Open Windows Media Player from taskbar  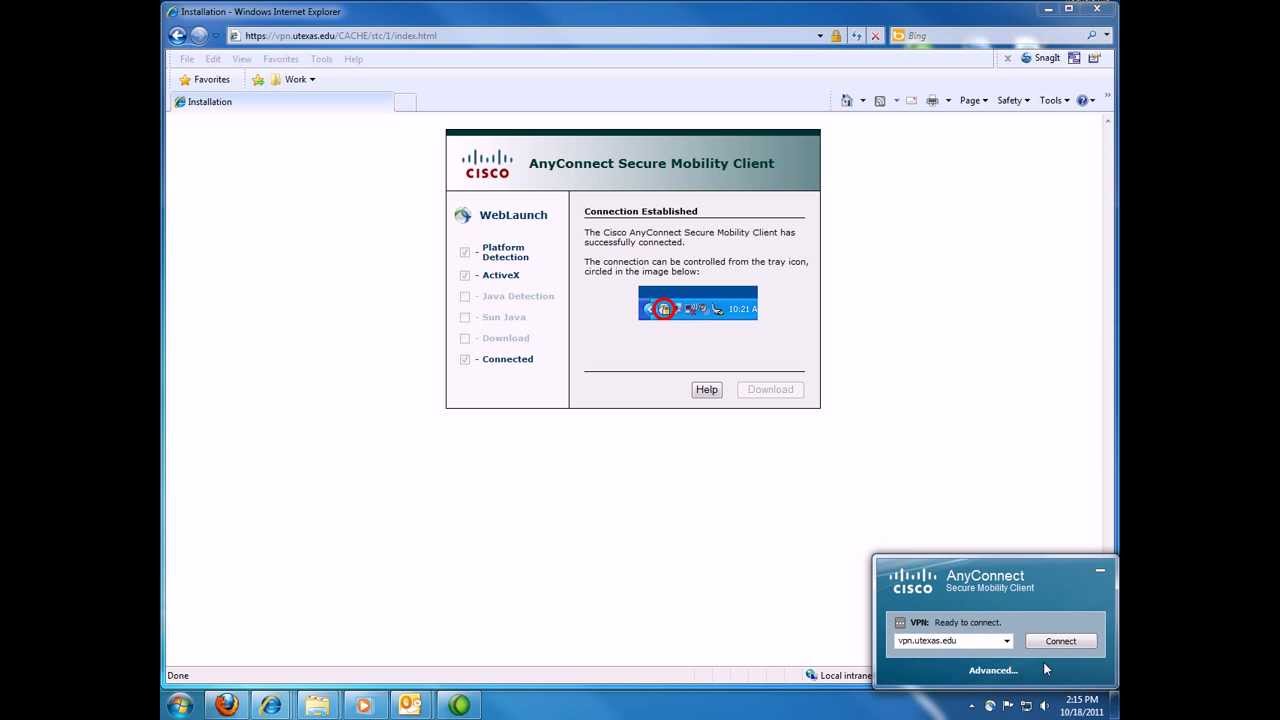(363, 705)
